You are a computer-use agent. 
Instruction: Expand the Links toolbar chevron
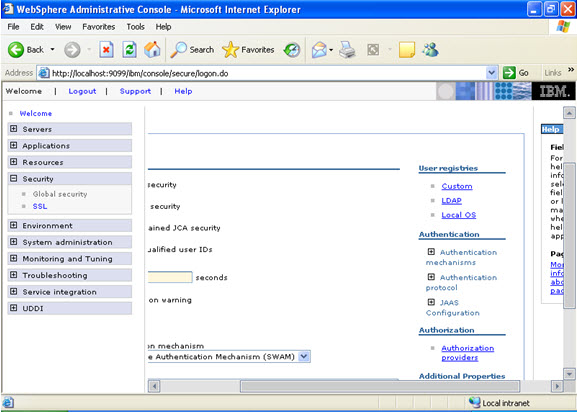571,70
